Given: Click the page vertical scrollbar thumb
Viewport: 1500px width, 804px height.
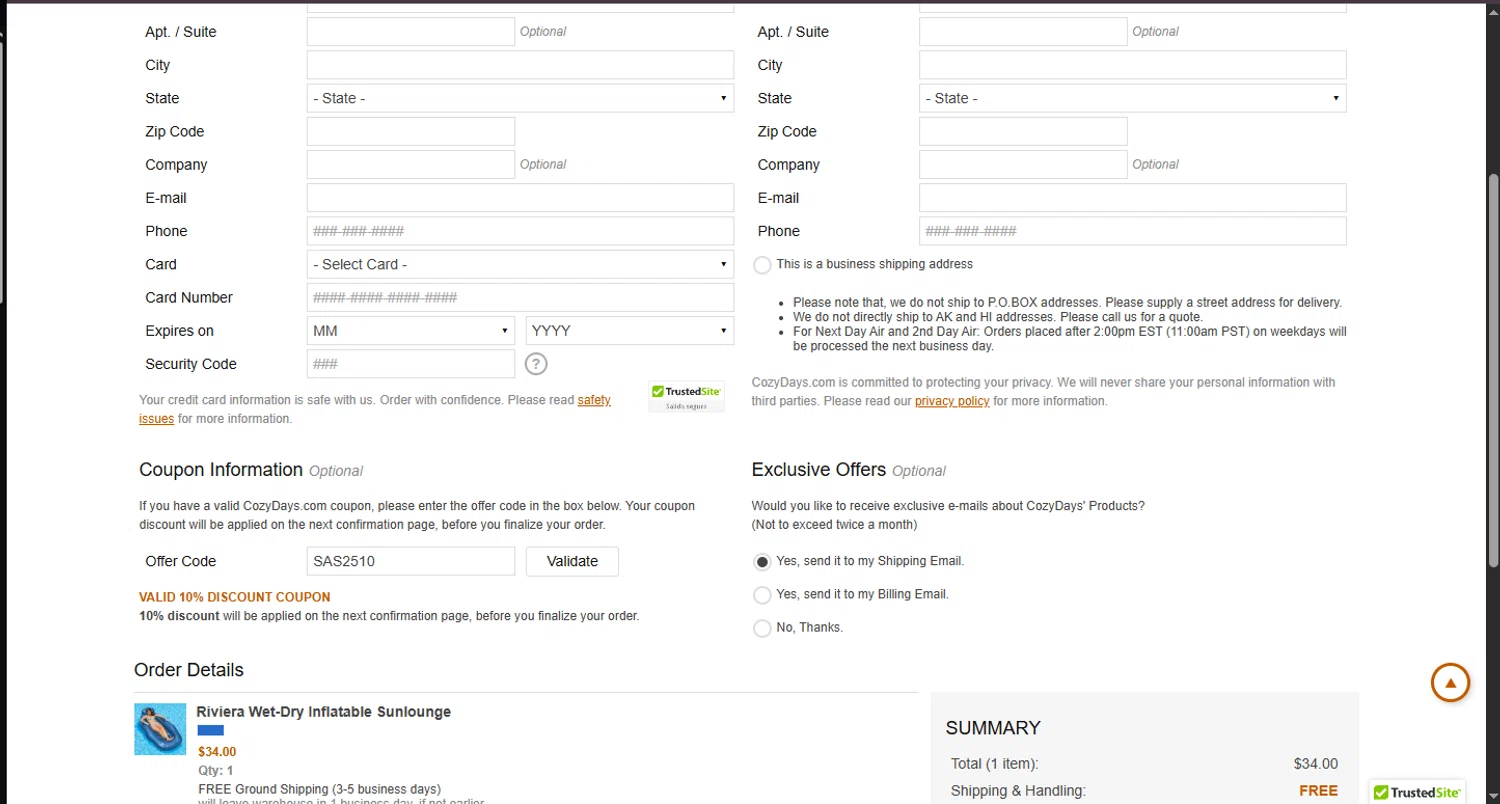Looking at the screenshot, I should coord(1494,370).
